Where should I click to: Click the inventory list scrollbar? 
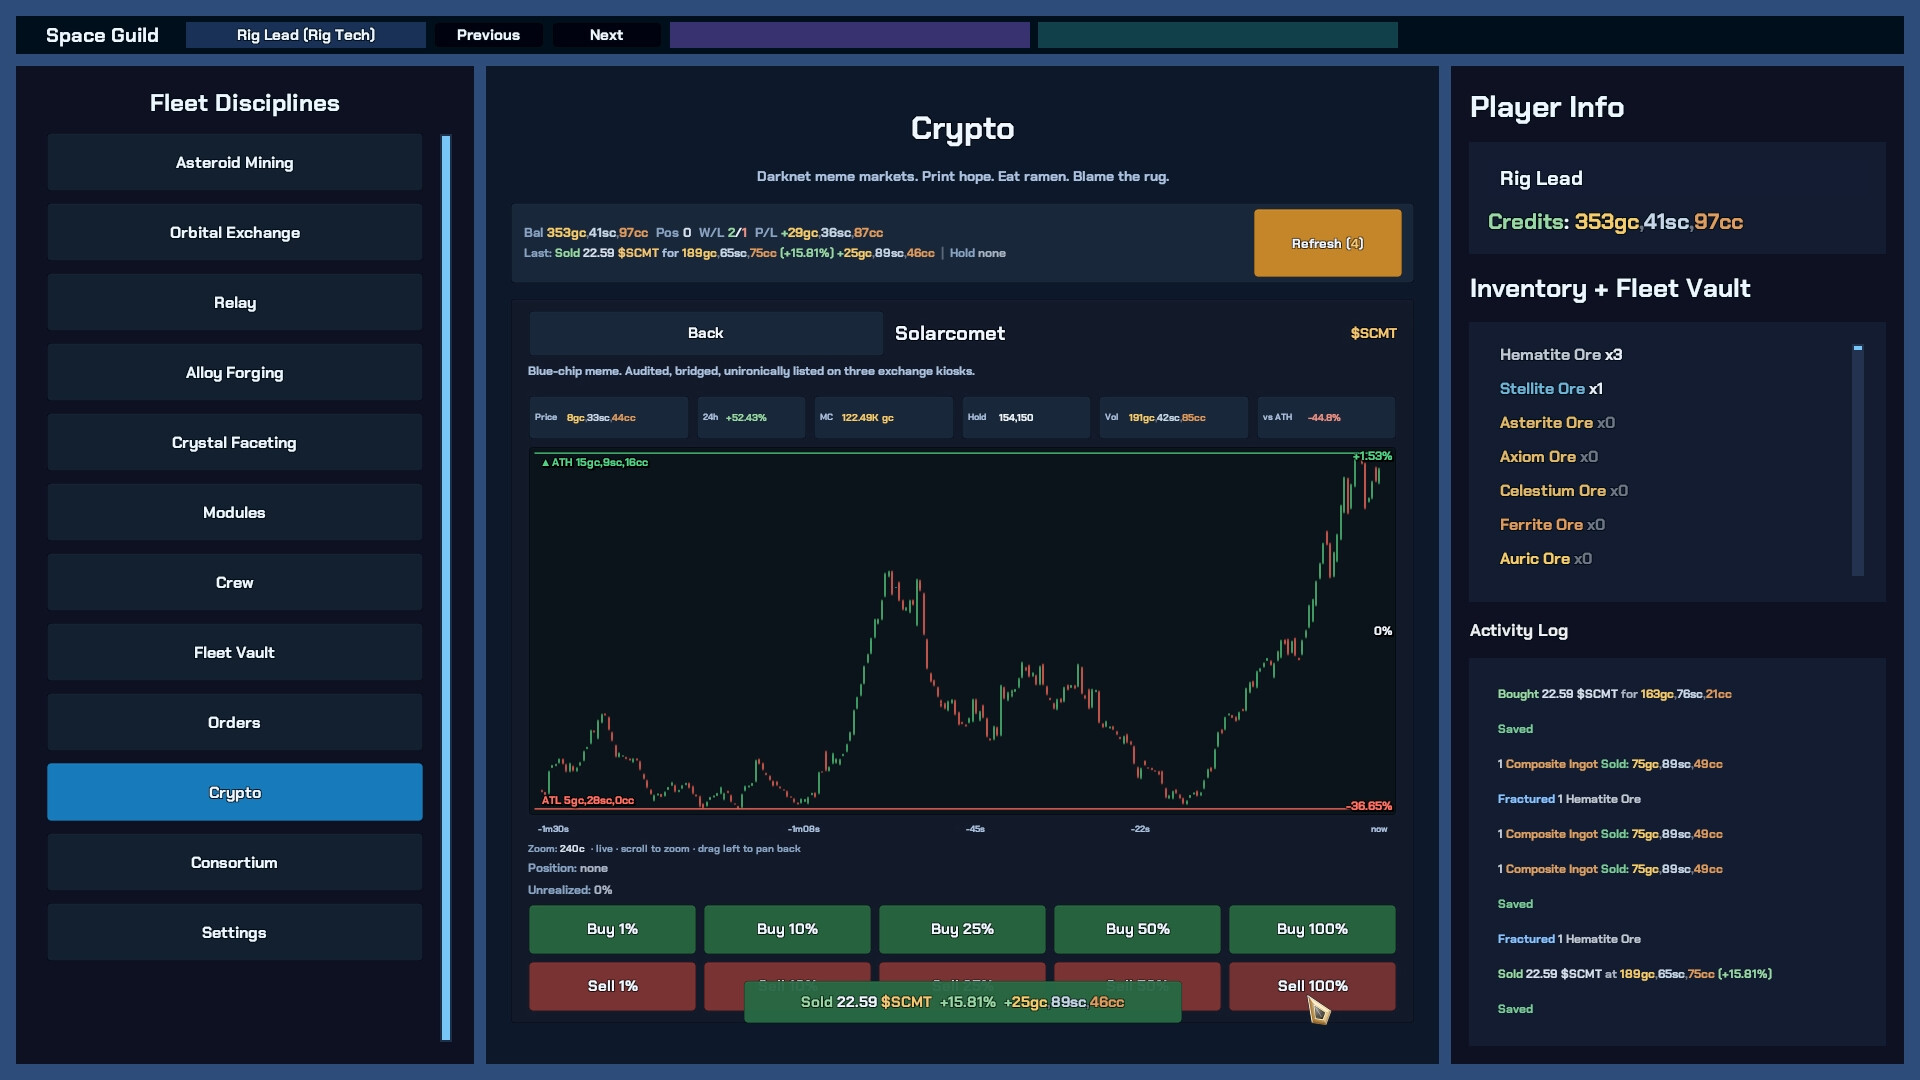(1858, 460)
